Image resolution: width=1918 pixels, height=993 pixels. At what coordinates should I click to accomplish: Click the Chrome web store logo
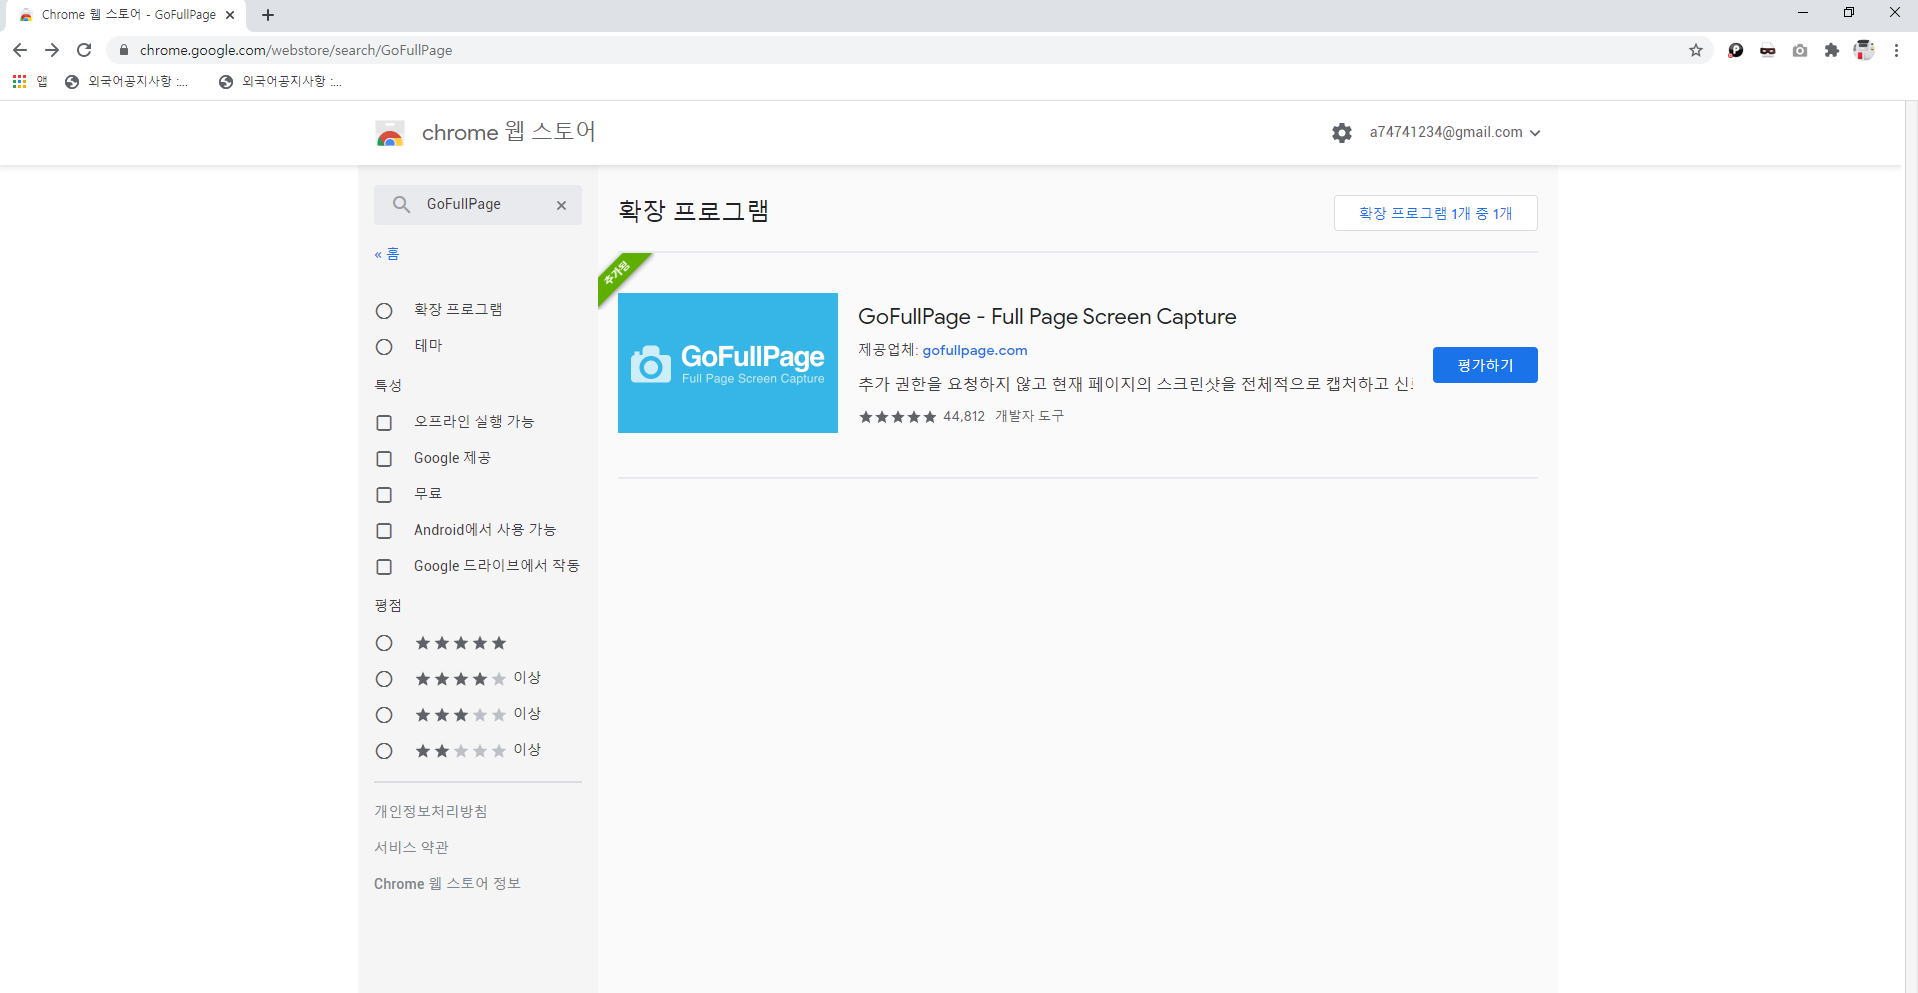[390, 133]
